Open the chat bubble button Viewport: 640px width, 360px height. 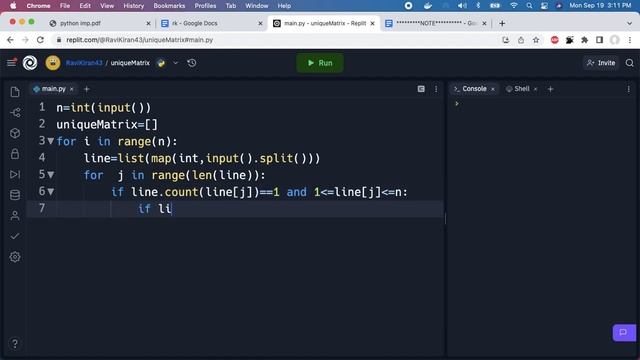click(x=624, y=333)
